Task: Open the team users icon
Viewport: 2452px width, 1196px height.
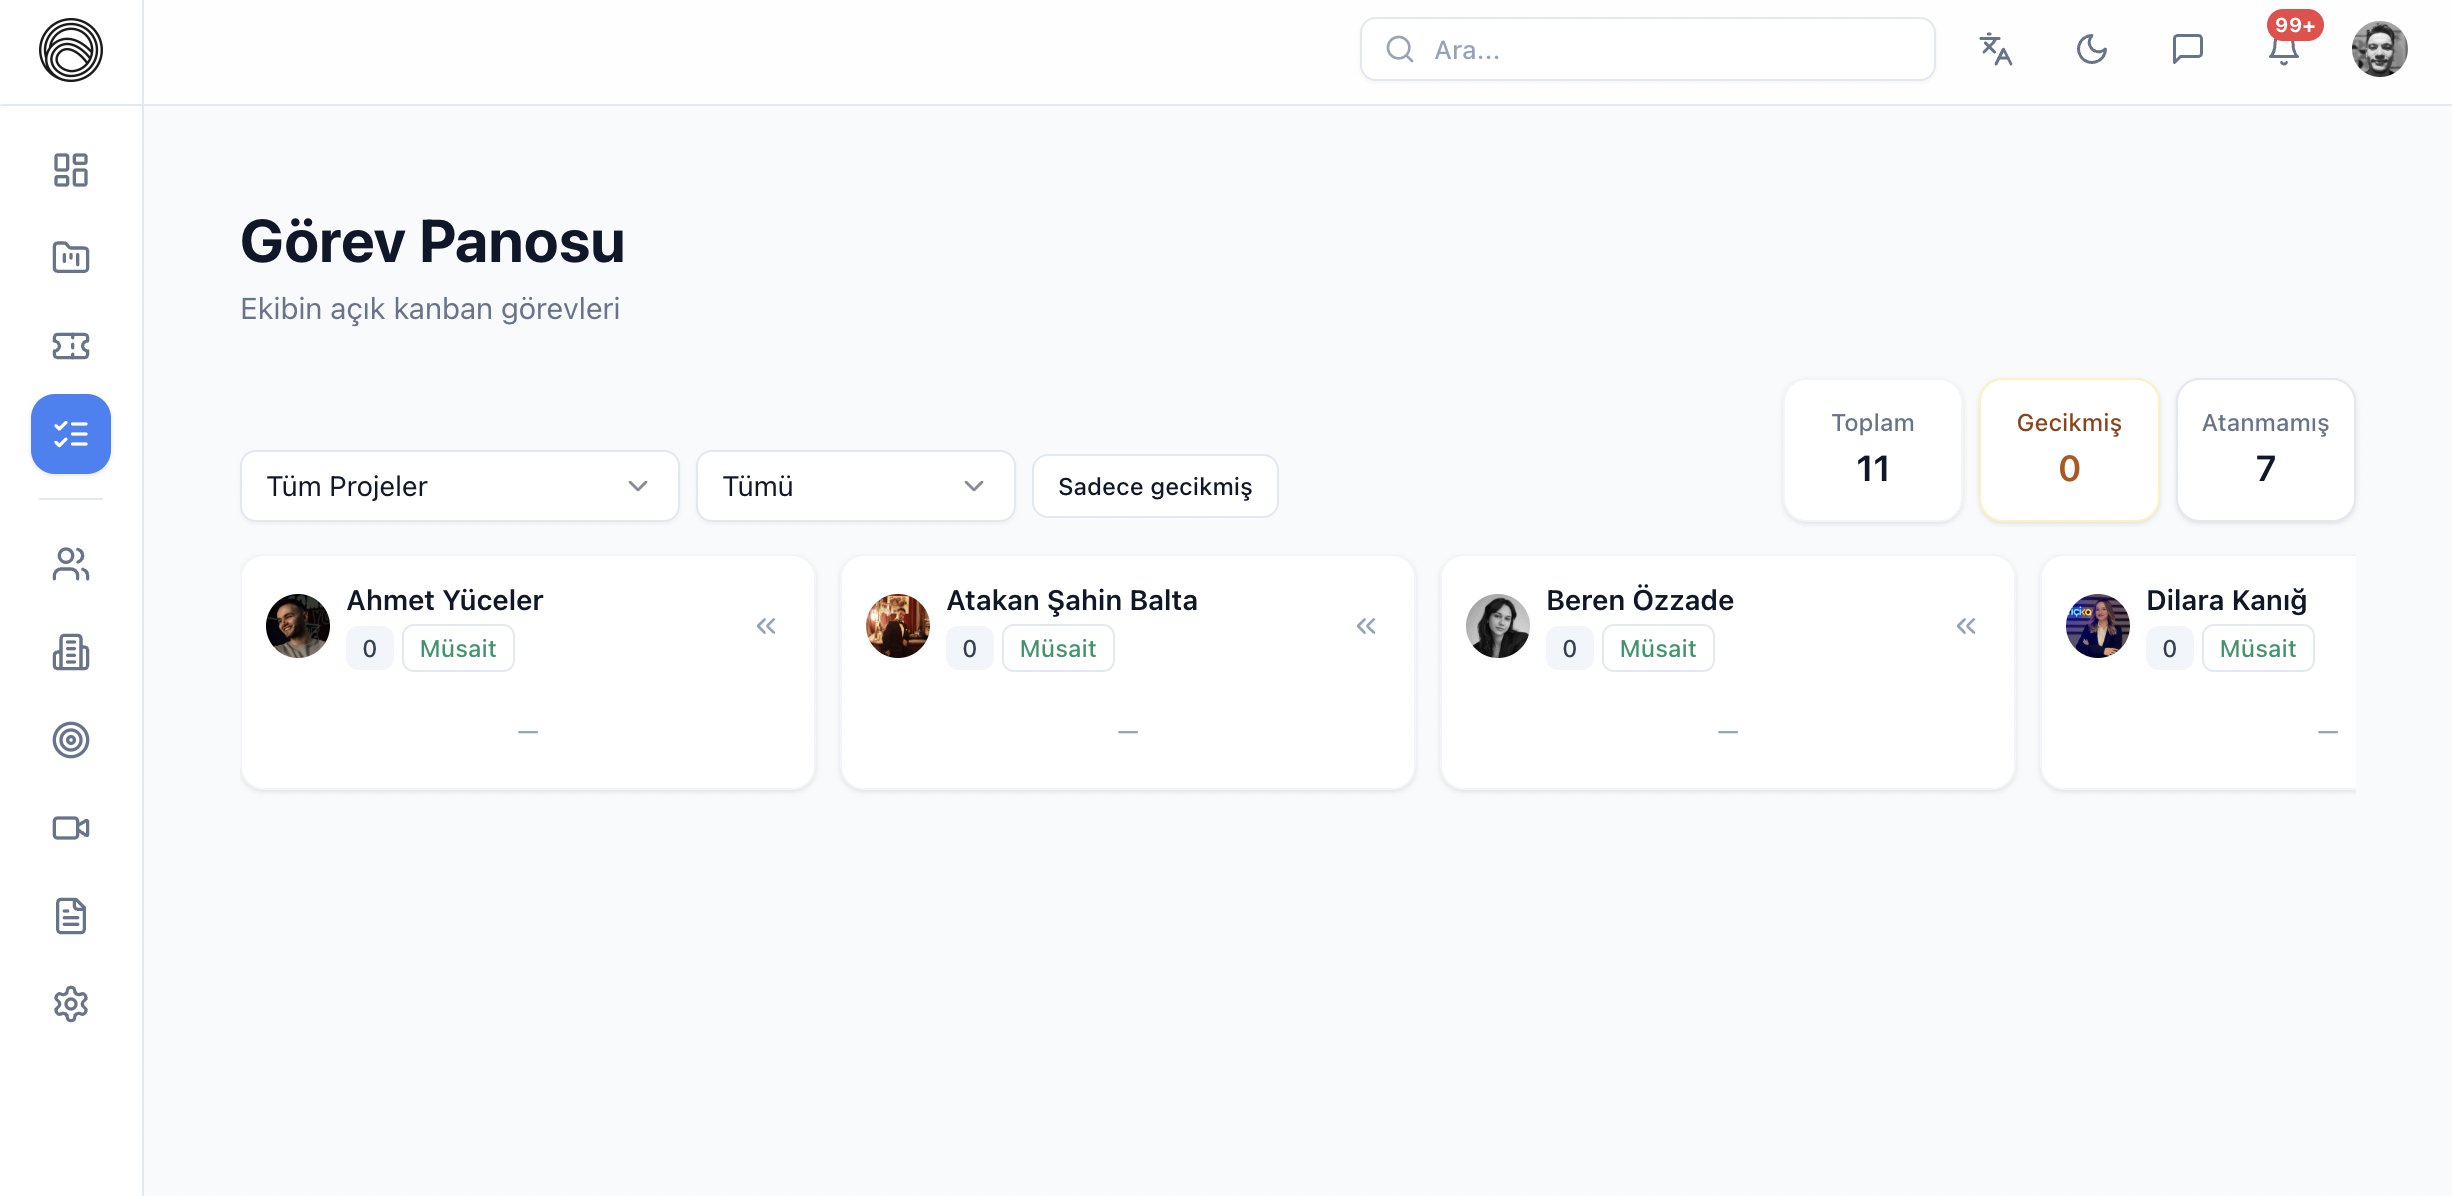Action: (x=71, y=564)
